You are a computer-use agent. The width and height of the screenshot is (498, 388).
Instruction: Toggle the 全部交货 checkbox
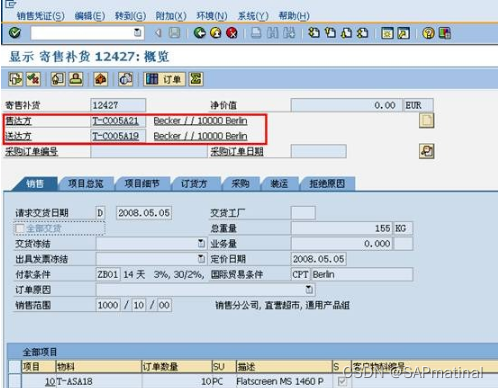coord(20,228)
